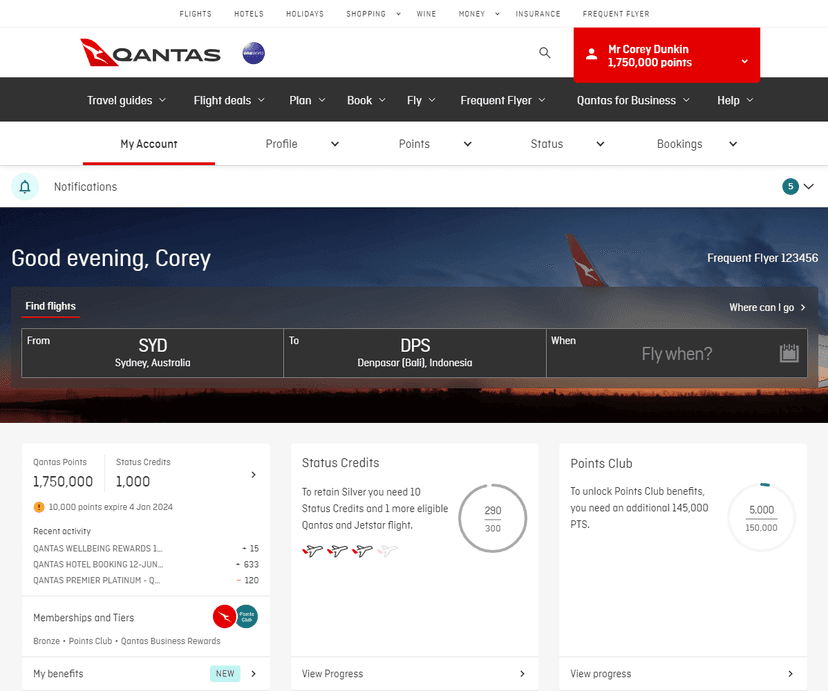Screen dimensions: 828x691
Task: Open the calendar icon in When field
Action: 789,353
